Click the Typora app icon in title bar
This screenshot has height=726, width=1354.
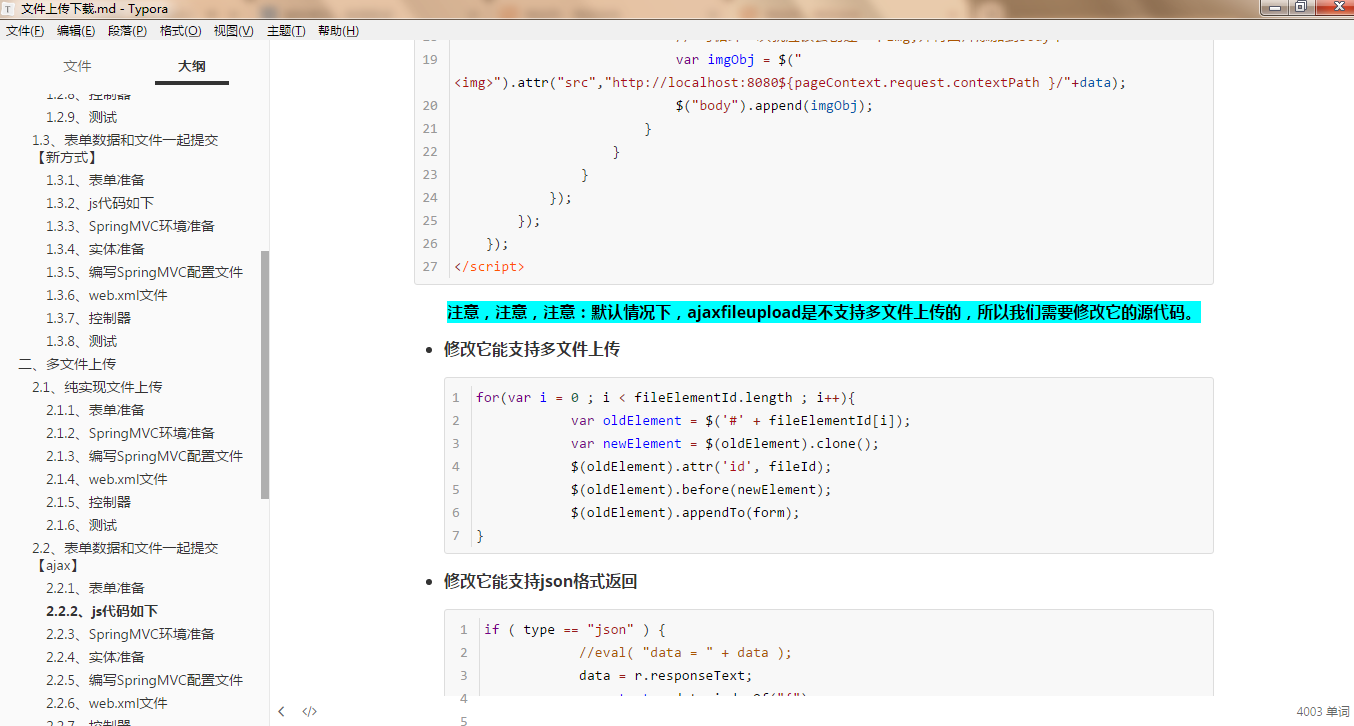click(x=8, y=8)
